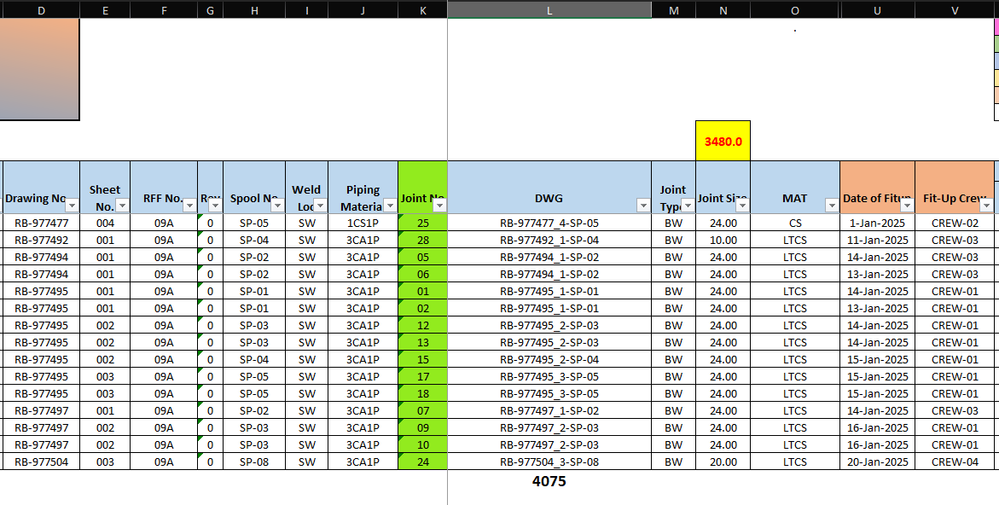Open the MAT column filter dropdown
The image size is (999, 505).
832,206
